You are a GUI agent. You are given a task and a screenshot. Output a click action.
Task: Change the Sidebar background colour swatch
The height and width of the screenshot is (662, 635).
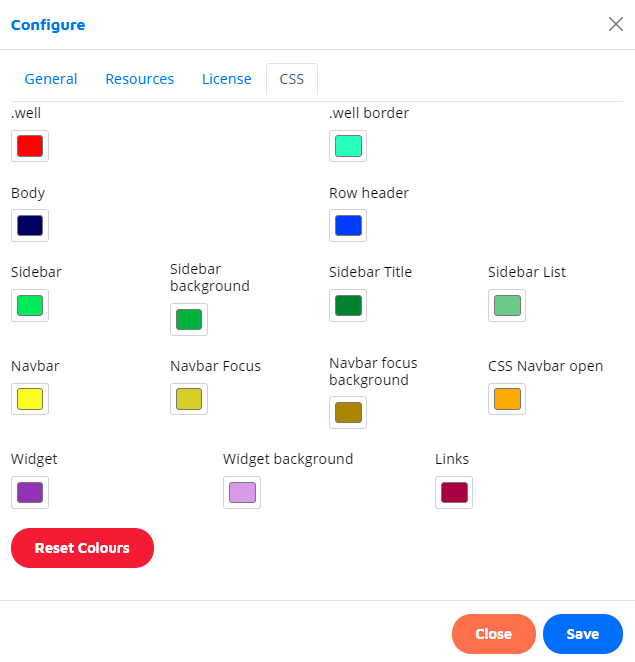[189, 319]
